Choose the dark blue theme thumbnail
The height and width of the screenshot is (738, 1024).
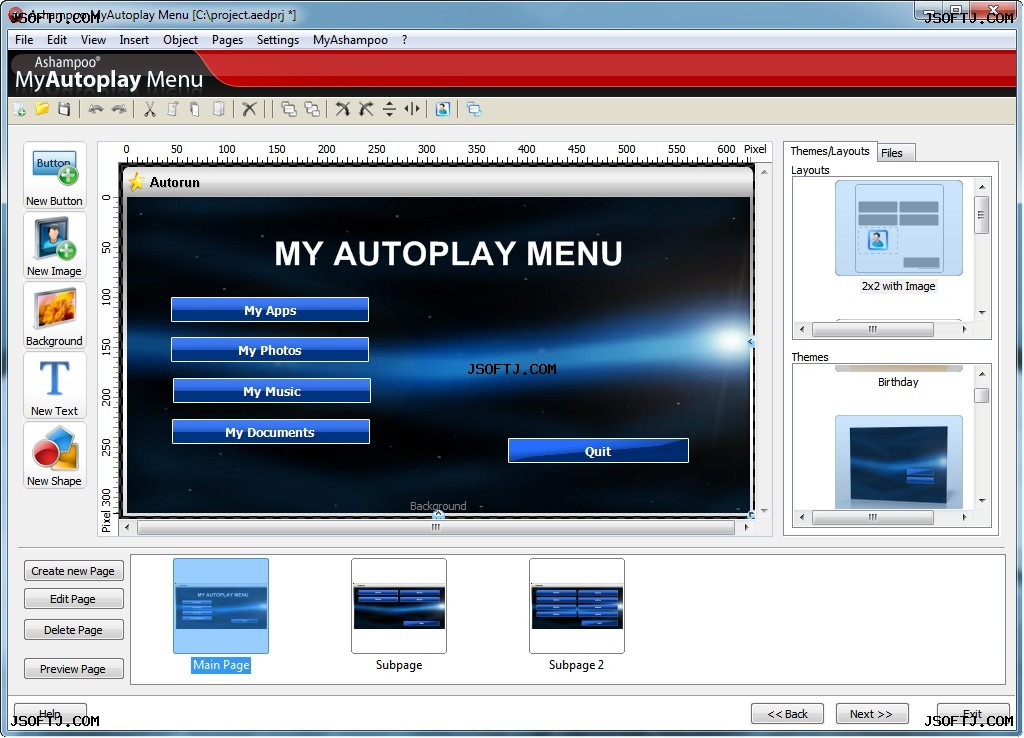click(x=899, y=462)
